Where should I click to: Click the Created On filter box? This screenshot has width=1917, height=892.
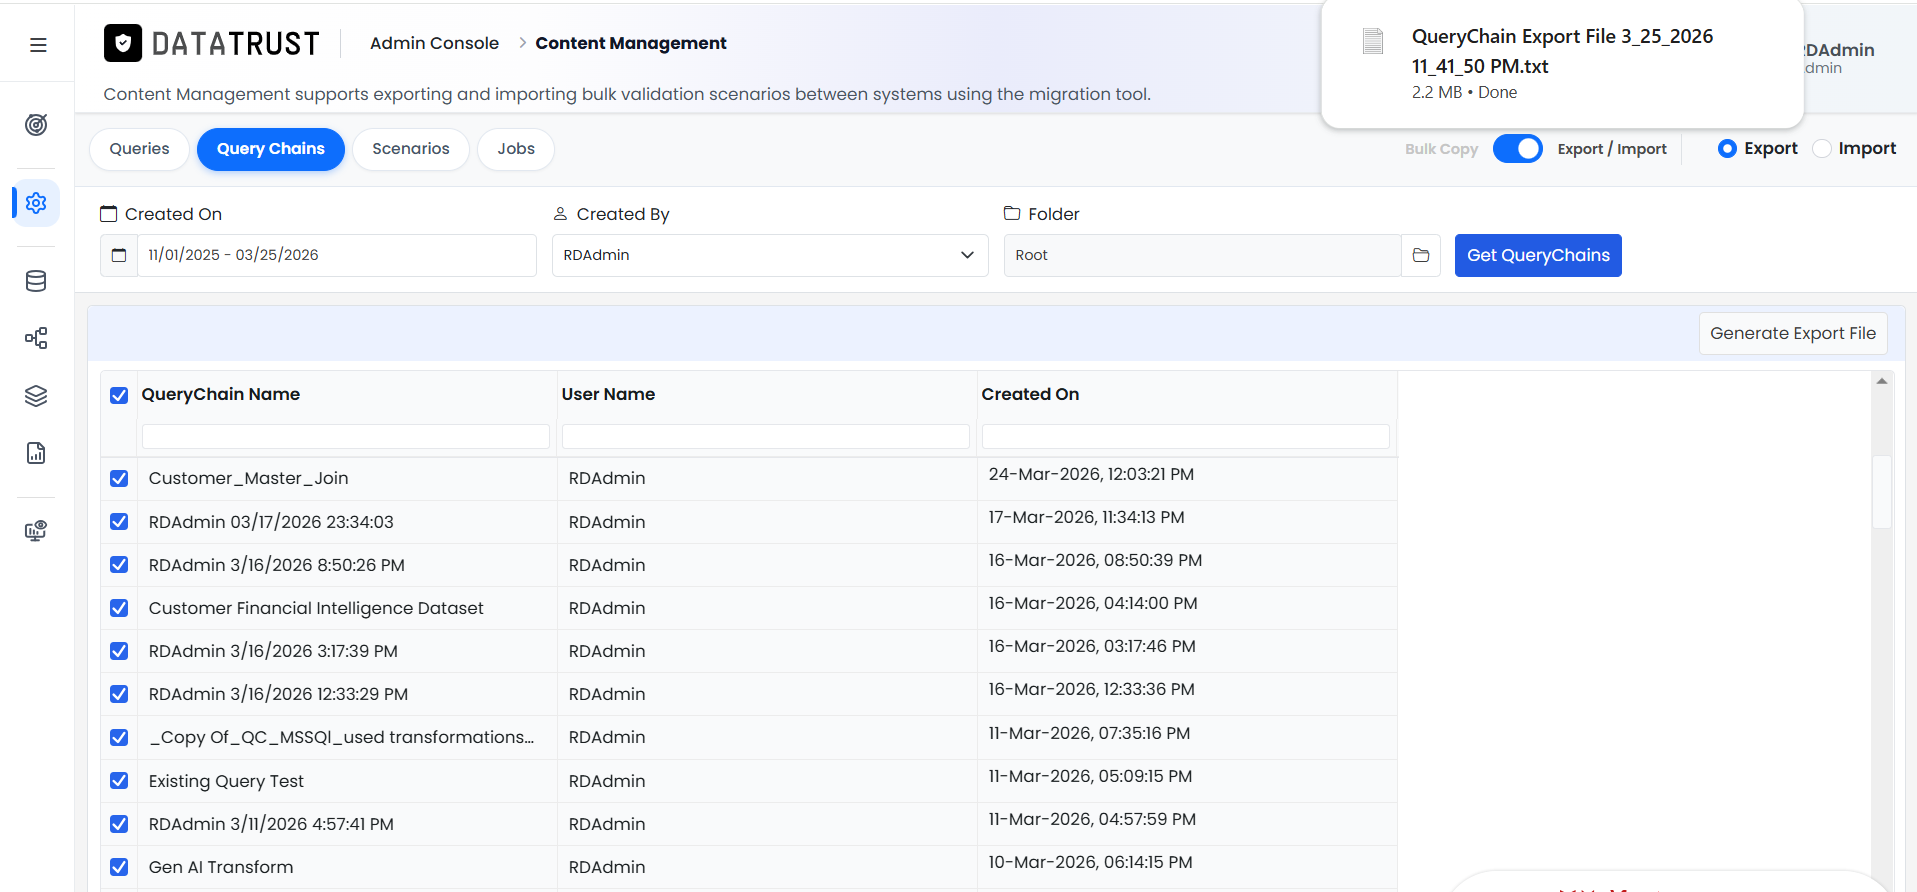click(x=1186, y=436)
